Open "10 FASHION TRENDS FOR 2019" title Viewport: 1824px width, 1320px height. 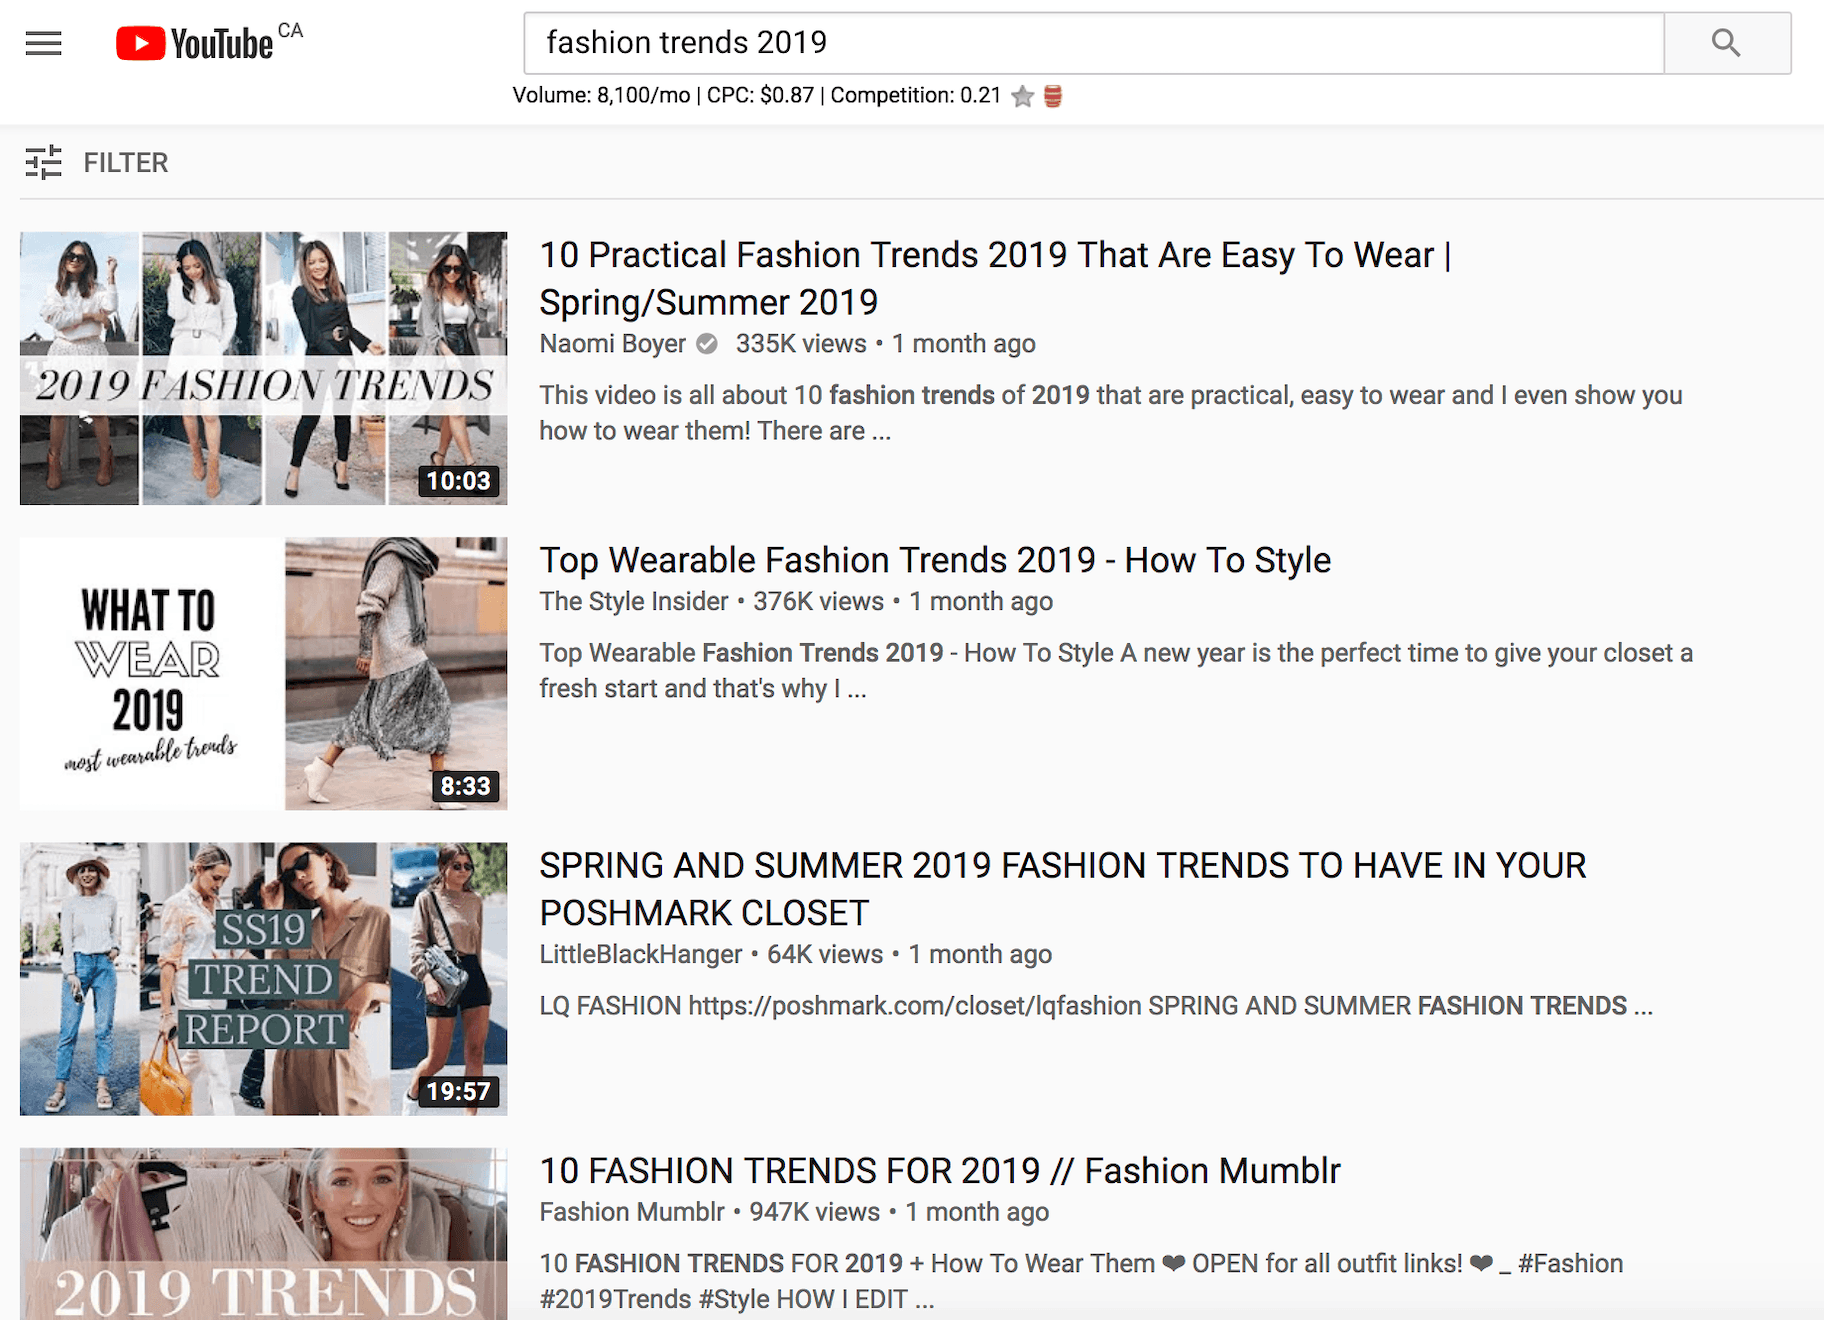[x=939, y=1170]
